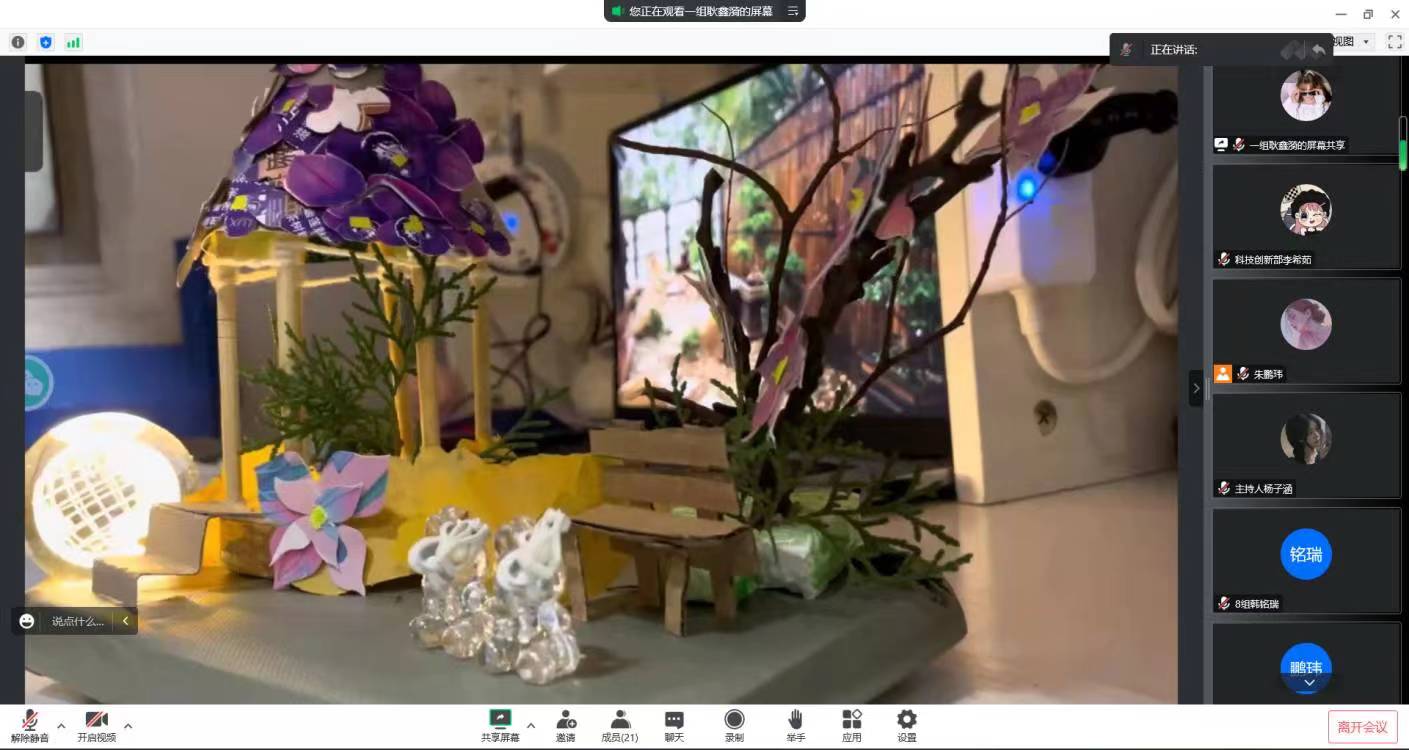Expand video options arrow beside 开启视频

click(128, 725)
